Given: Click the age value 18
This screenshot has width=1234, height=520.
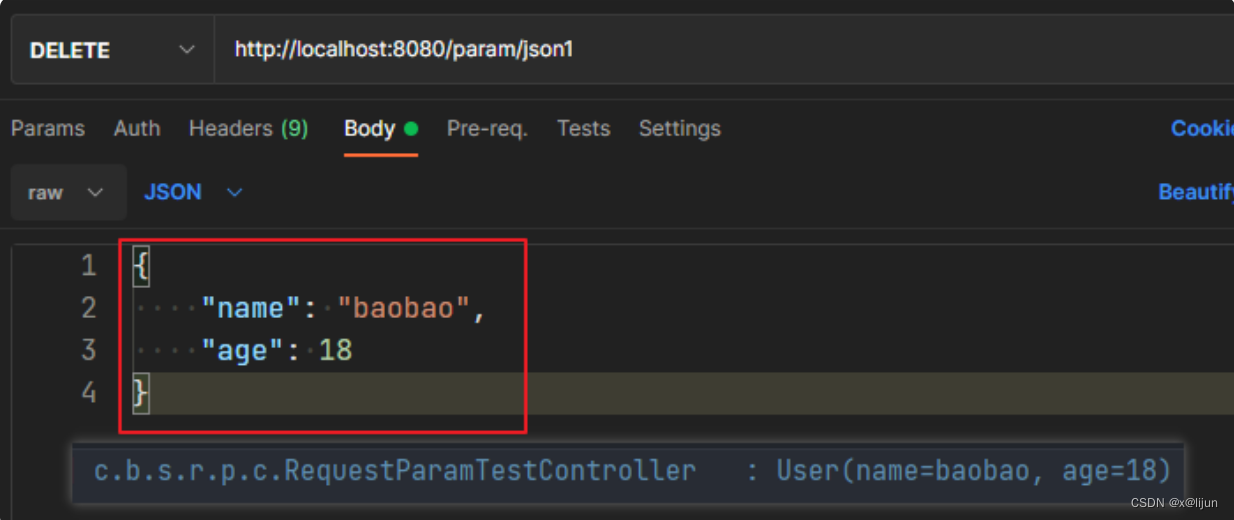Looking at the screenshot, I should point(335,350).
